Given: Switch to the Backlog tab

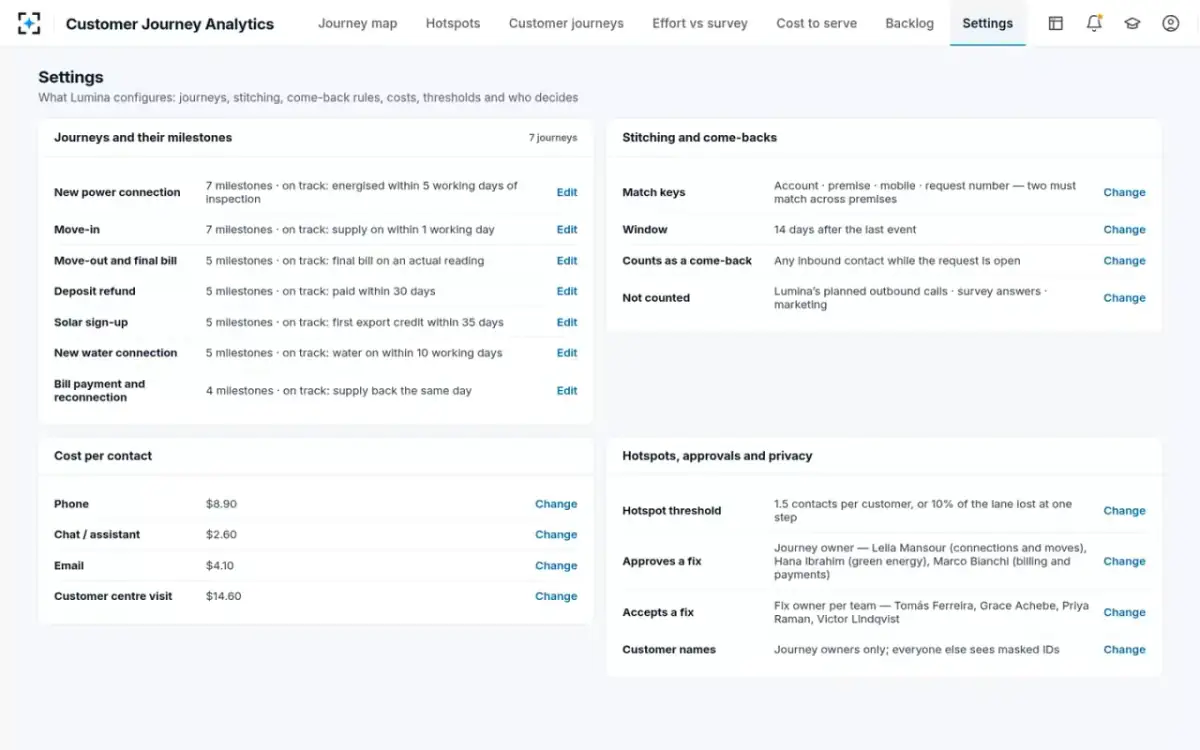Looking at the screenshot, I should tap(909, 23).
